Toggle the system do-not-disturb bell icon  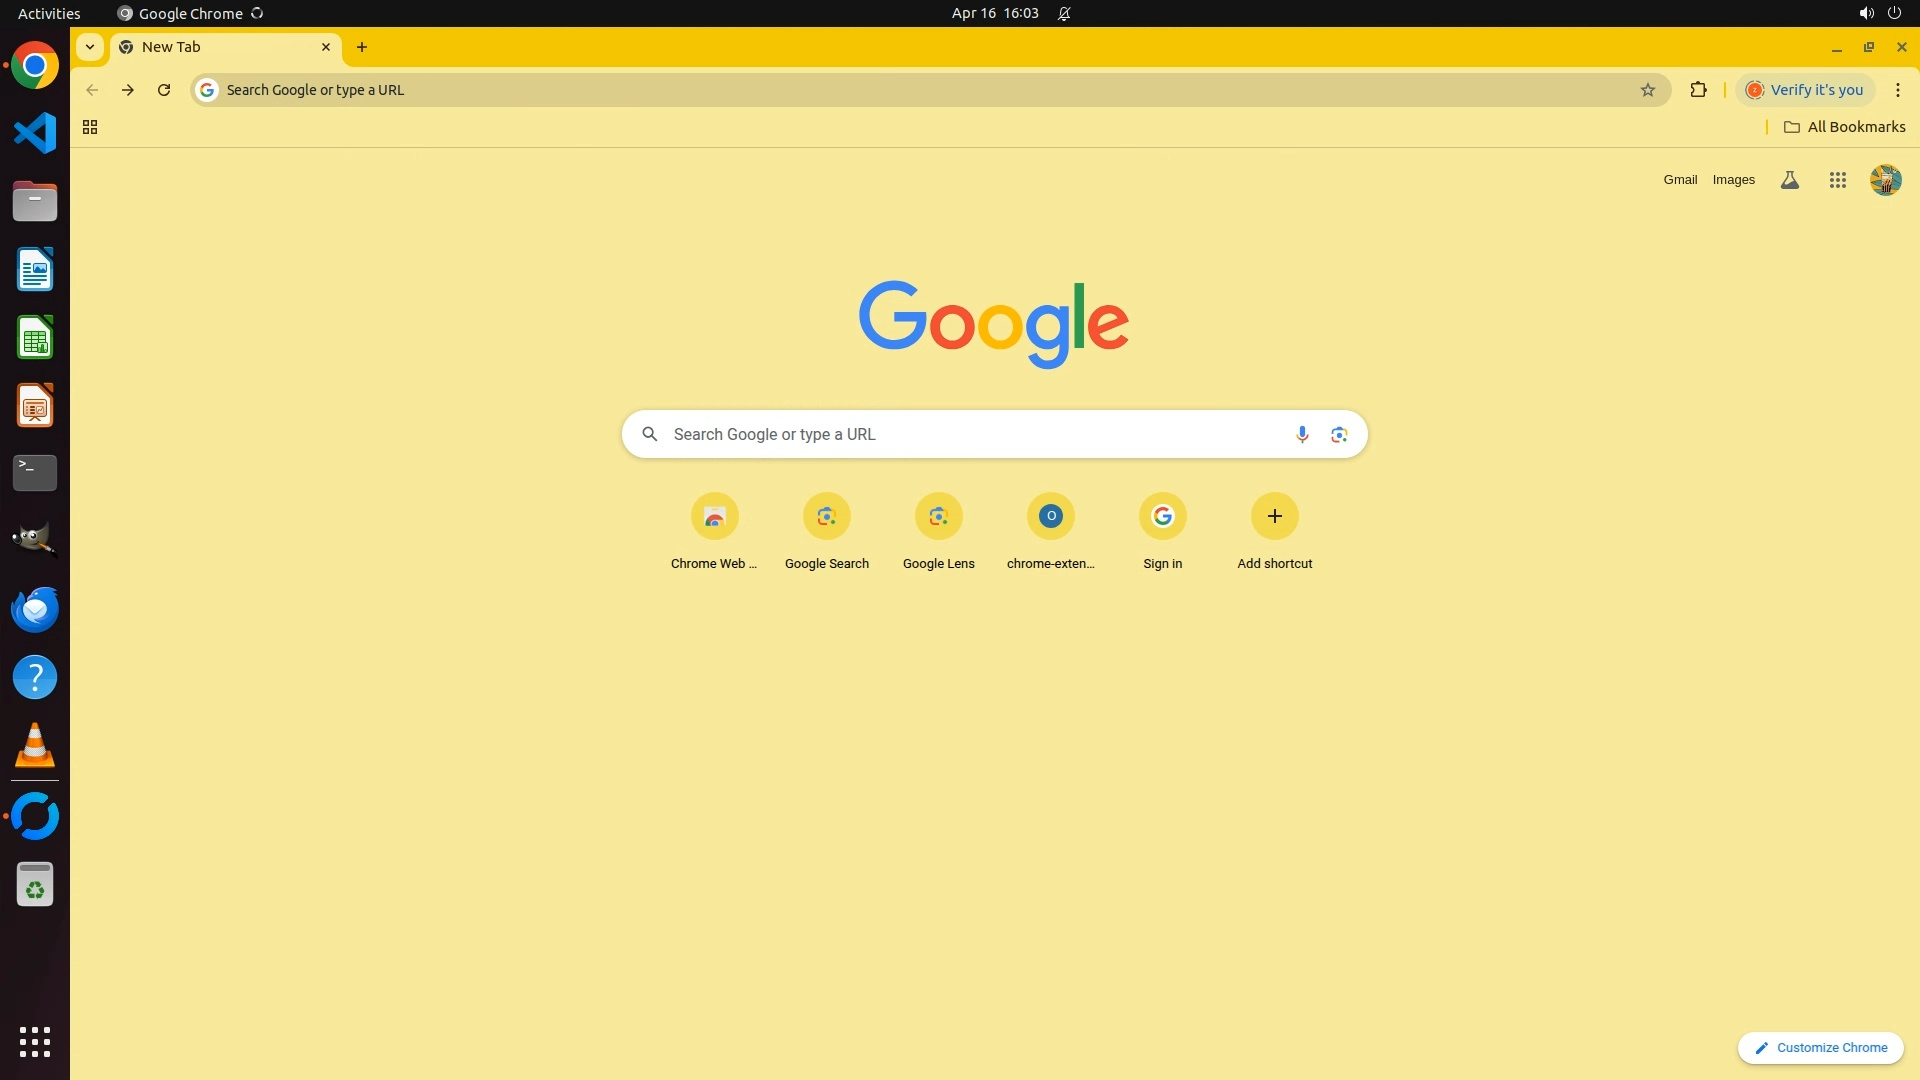tap(1064, 14)
